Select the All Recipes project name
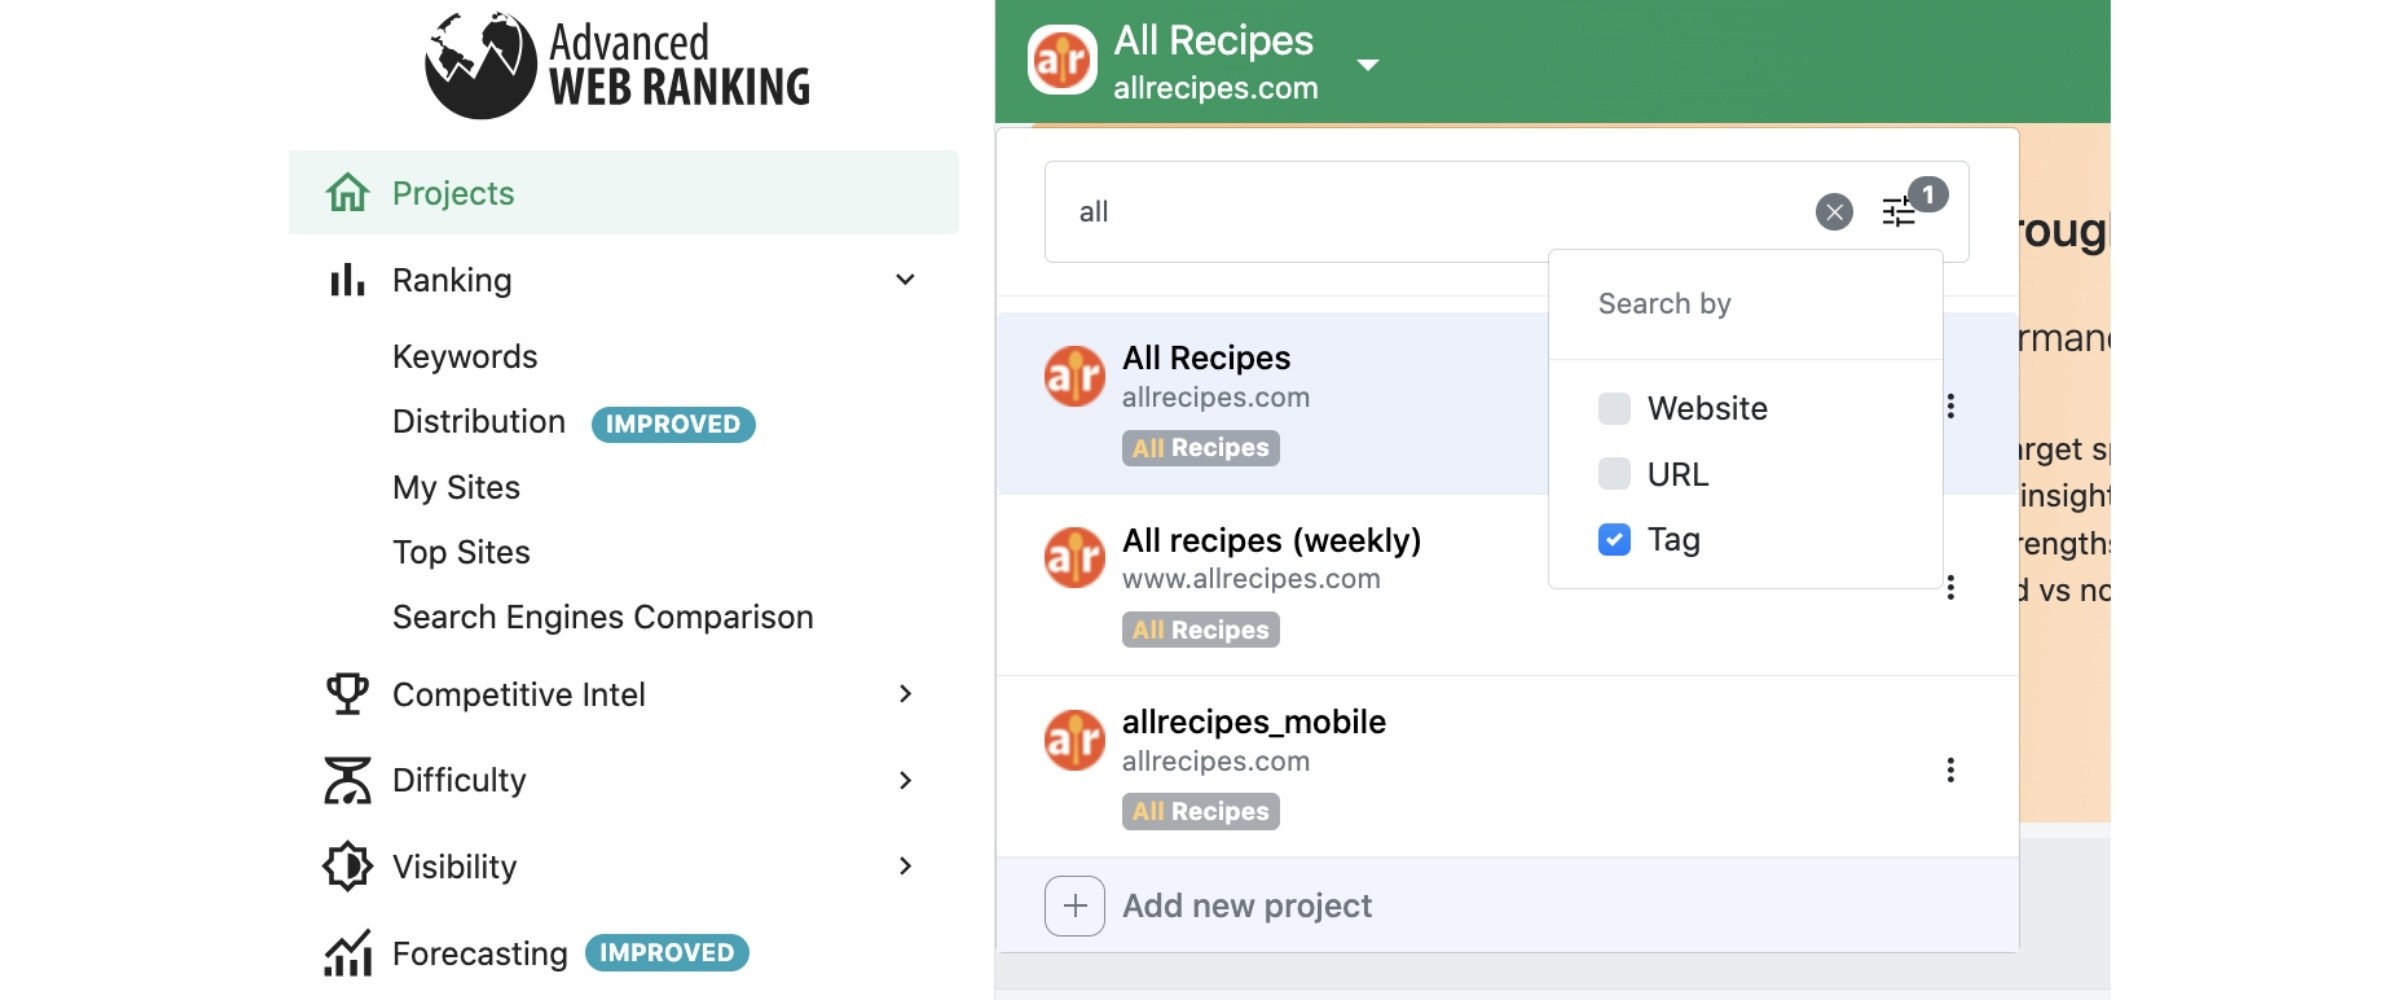This screenshot has width=2400, height=1000. (x=1206, y=358)
